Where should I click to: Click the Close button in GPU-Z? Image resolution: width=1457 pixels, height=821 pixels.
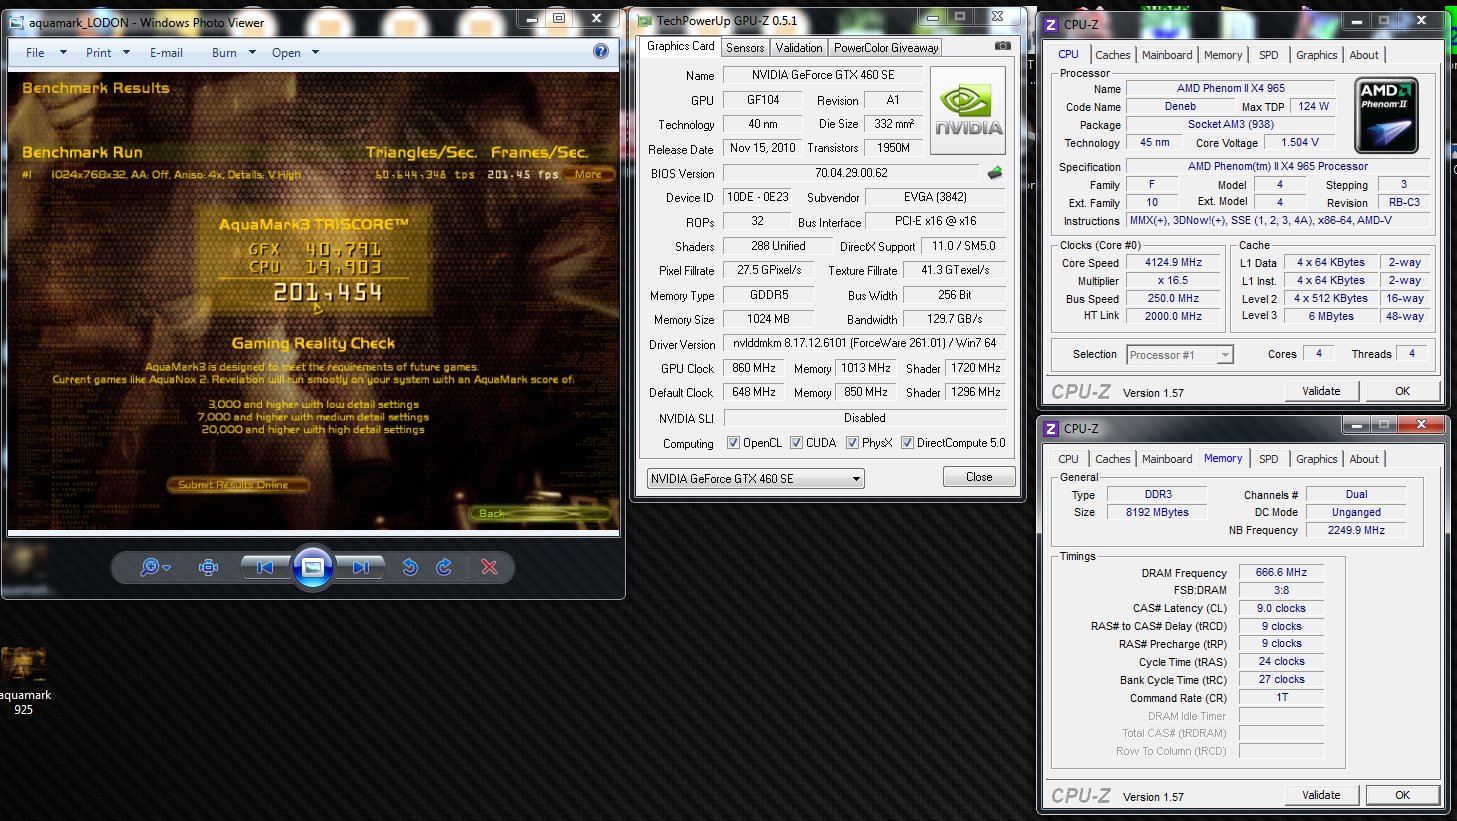(979, 477)
